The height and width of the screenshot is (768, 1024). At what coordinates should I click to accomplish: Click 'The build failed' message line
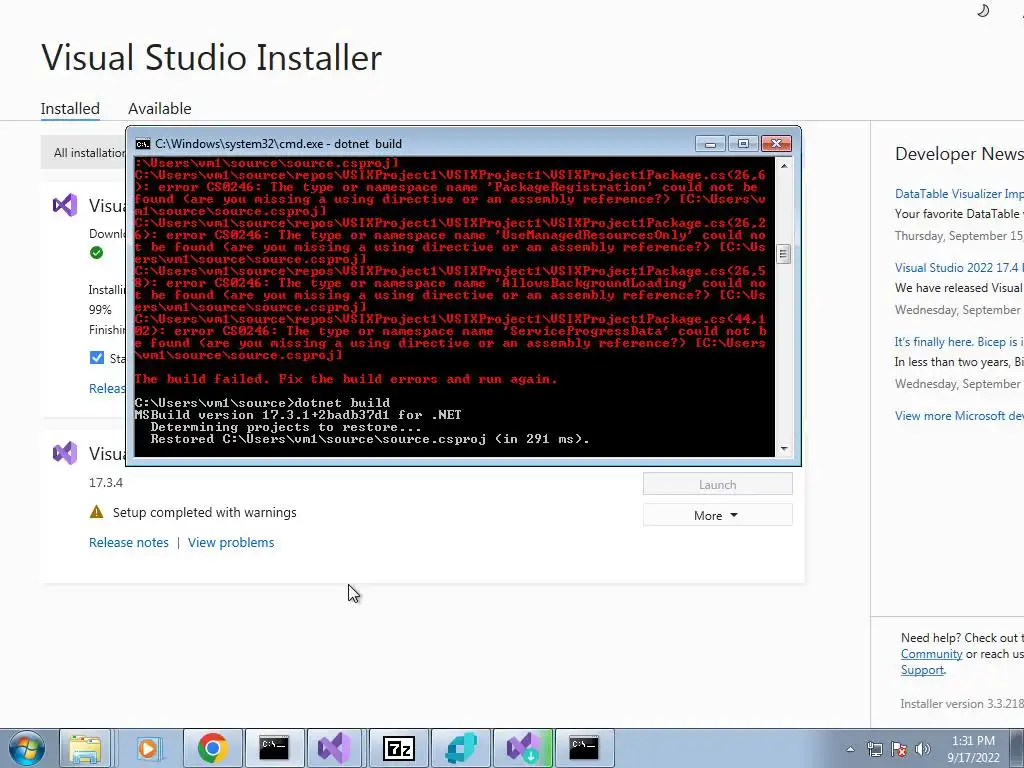tap(346, 379)
